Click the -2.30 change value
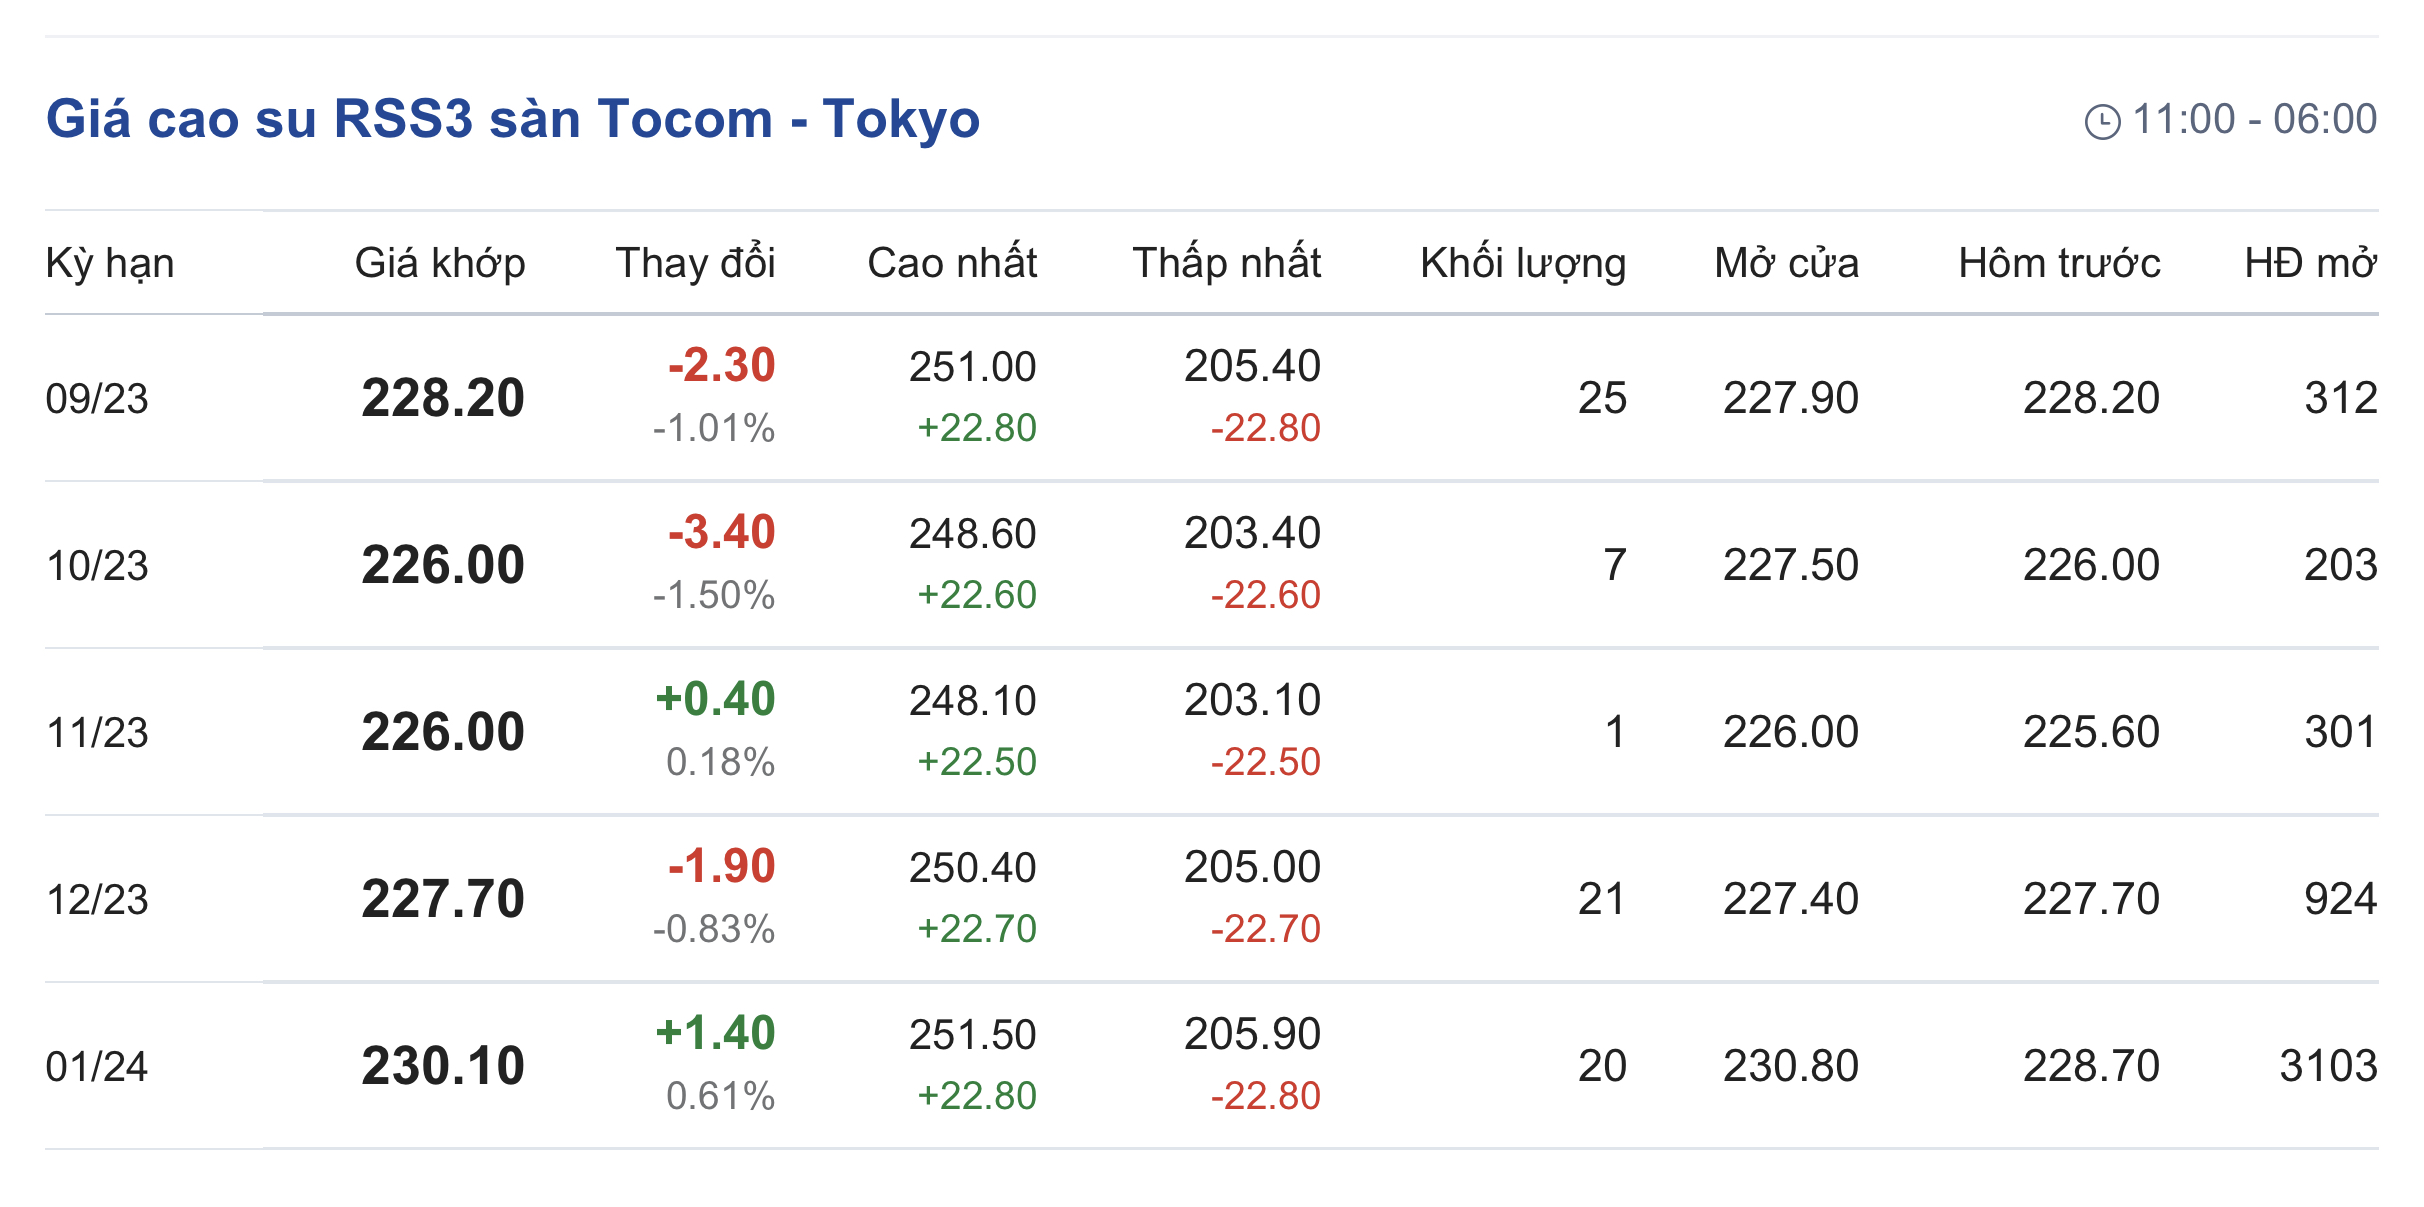Viewport: 2424px width, 1207px height. click(721, 366)
